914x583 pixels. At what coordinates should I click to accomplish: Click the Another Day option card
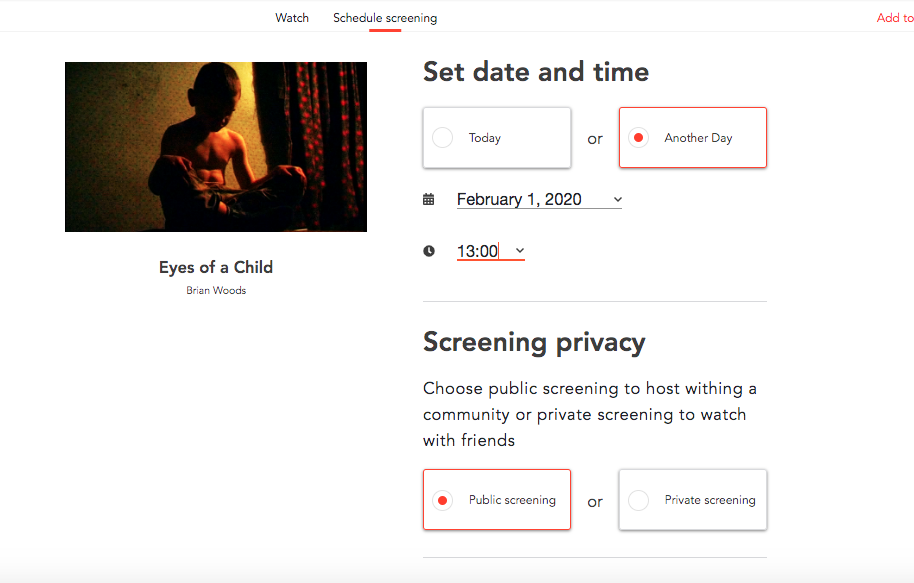pos(692,138)
